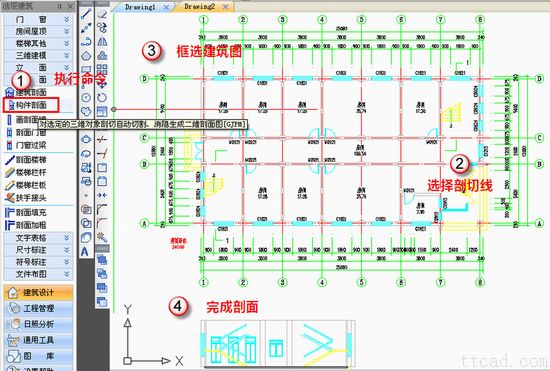Image resolution: width=550 pixels, height=371 pixels.
Task: Select the Erase modify tool
Action: pos(102,14)
